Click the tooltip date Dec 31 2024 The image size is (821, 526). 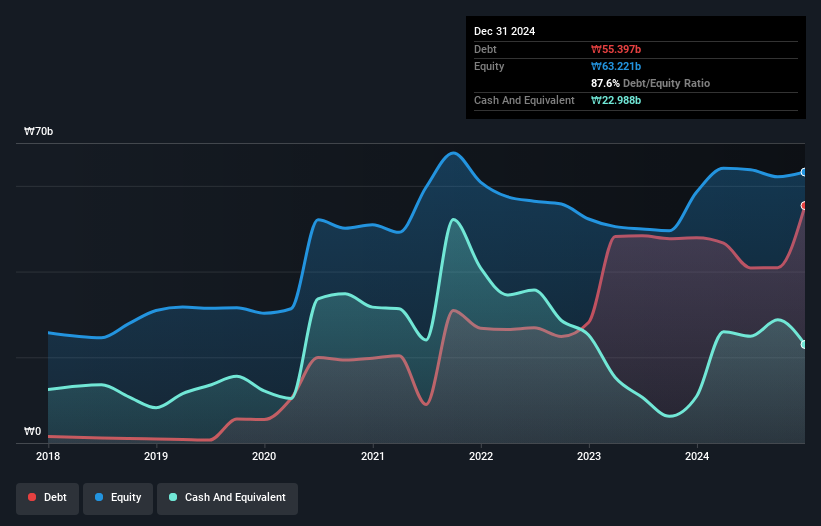pyautogui.click(x=504, y=31)
